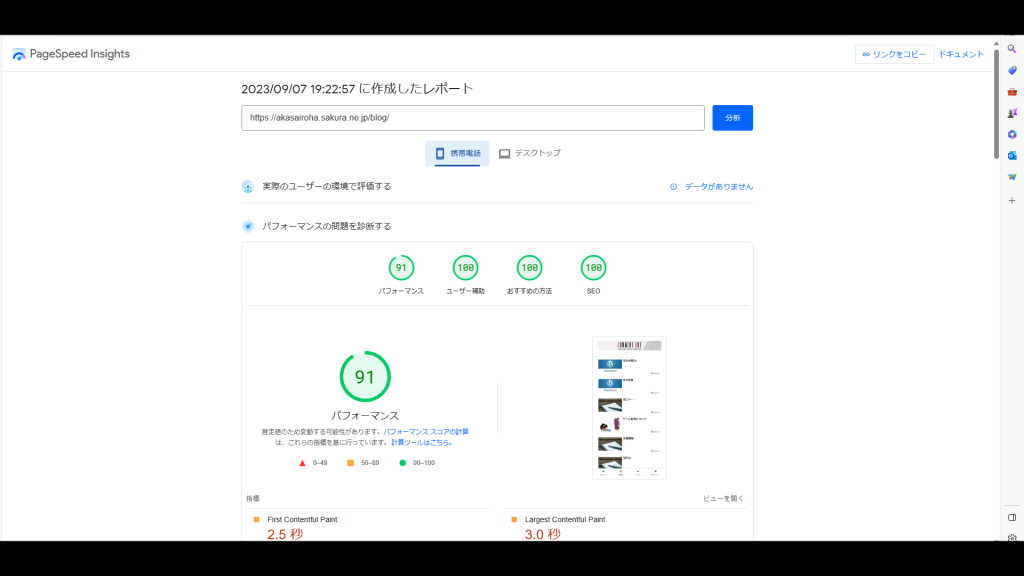Click the 指標 metrics label
The height and width of the screenshot is (576, 1024).
tap(253, 498)
